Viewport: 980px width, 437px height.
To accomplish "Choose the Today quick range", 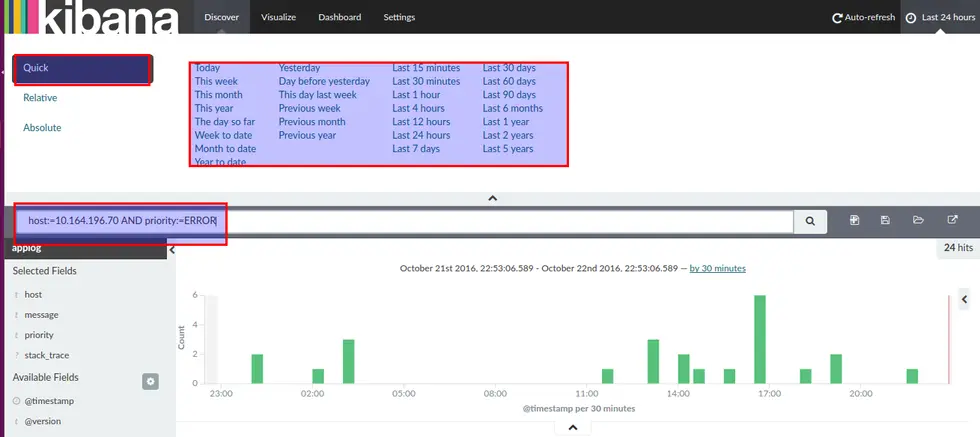I will click(208, 68).
